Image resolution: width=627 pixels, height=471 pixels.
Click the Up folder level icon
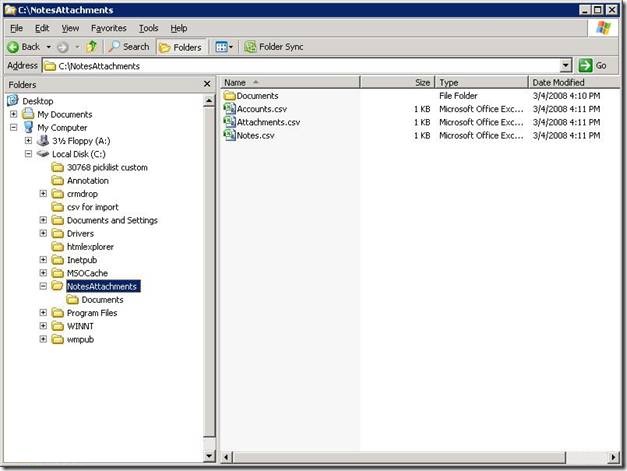click(92, 47)
